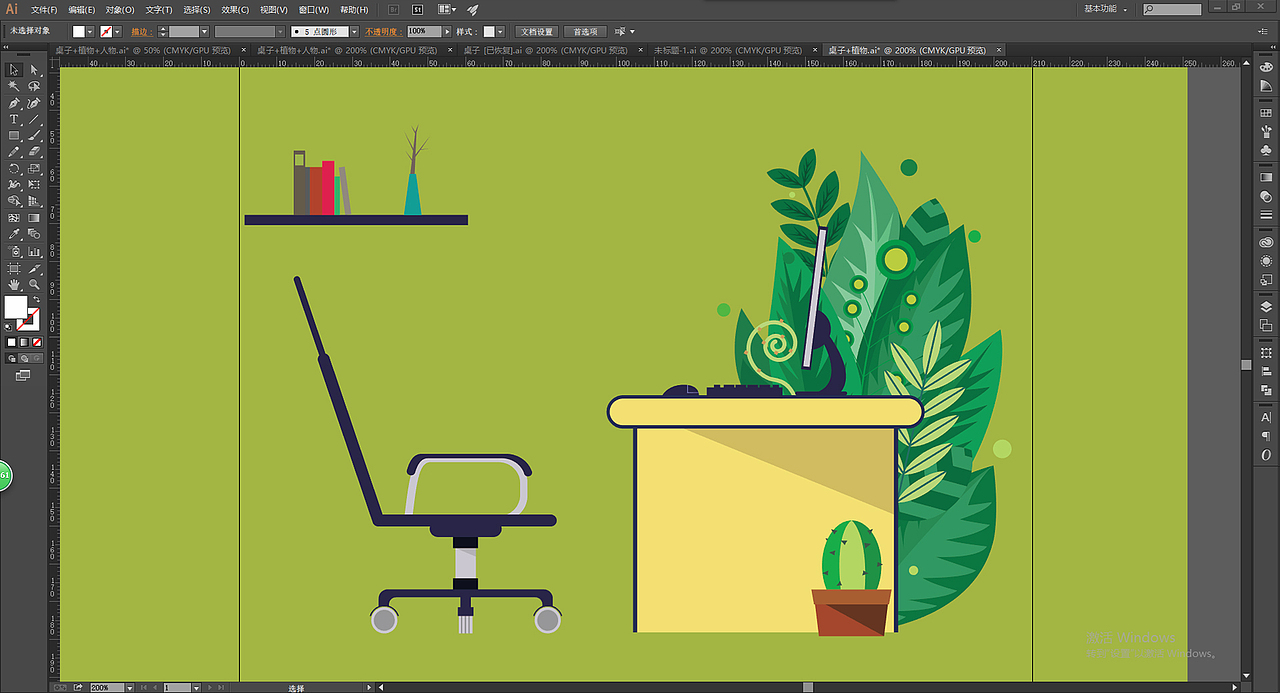Open the 窗口(W) menu
The width and height of the screenshot is (1280, 693).
coord(314,9)
